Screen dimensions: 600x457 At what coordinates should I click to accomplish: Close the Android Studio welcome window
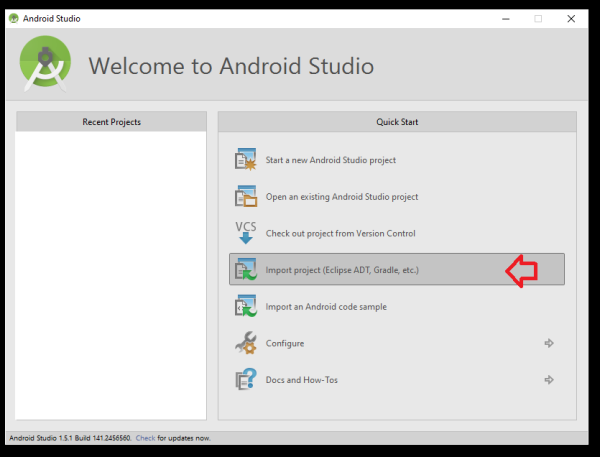574,18
